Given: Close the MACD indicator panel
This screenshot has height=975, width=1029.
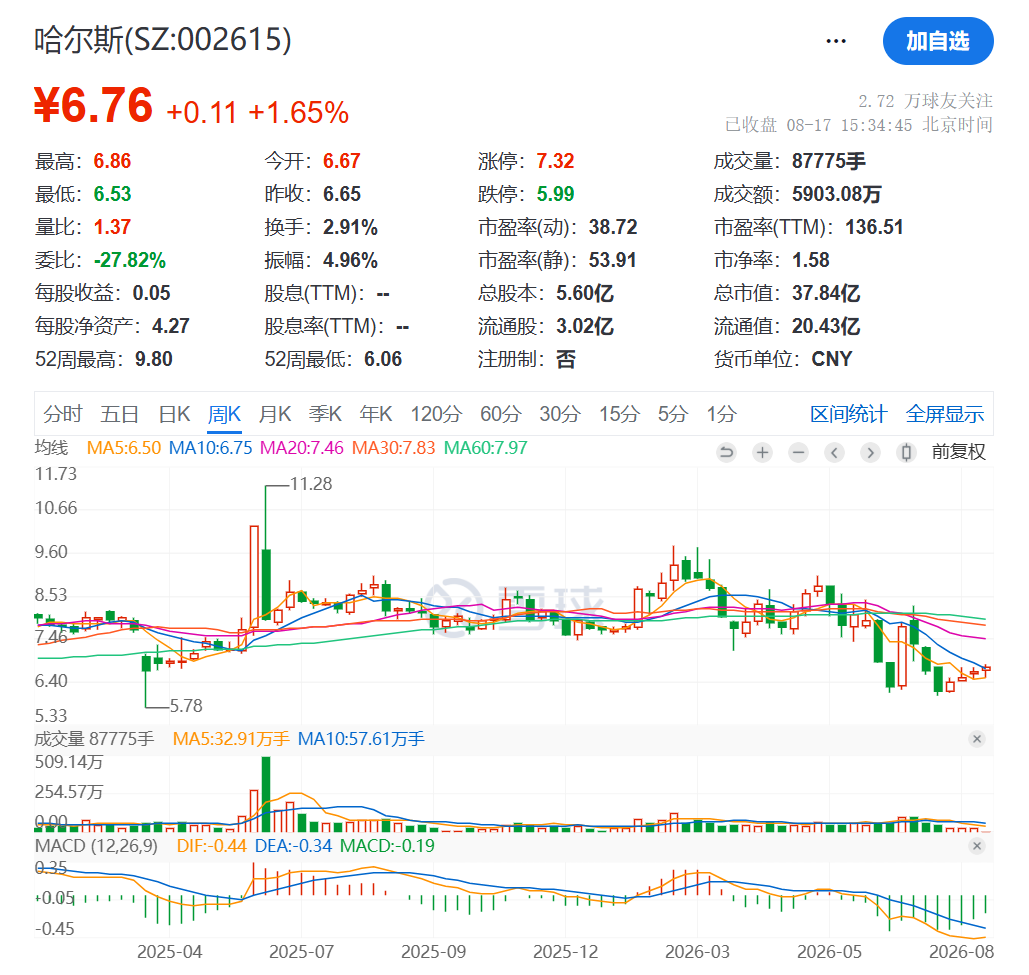Looking at the screenshot, I should tap(977, 846).
